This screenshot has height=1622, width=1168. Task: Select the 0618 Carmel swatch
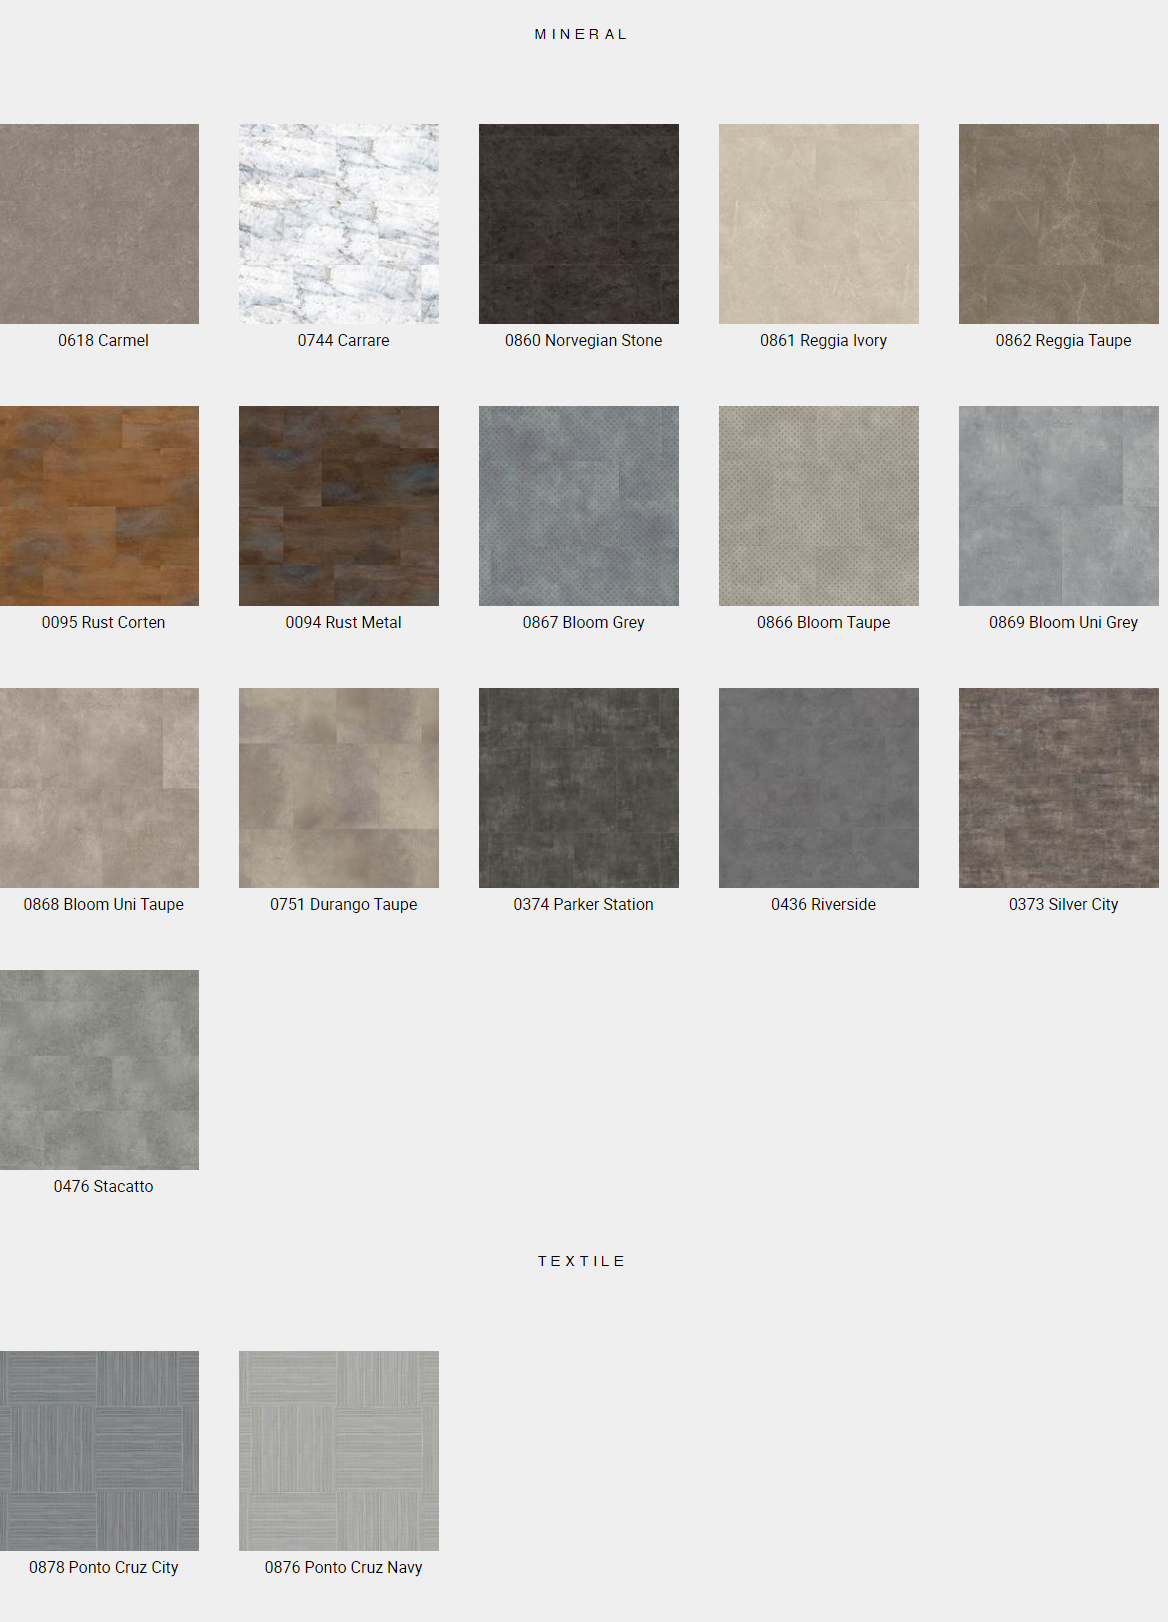(99, 224)
